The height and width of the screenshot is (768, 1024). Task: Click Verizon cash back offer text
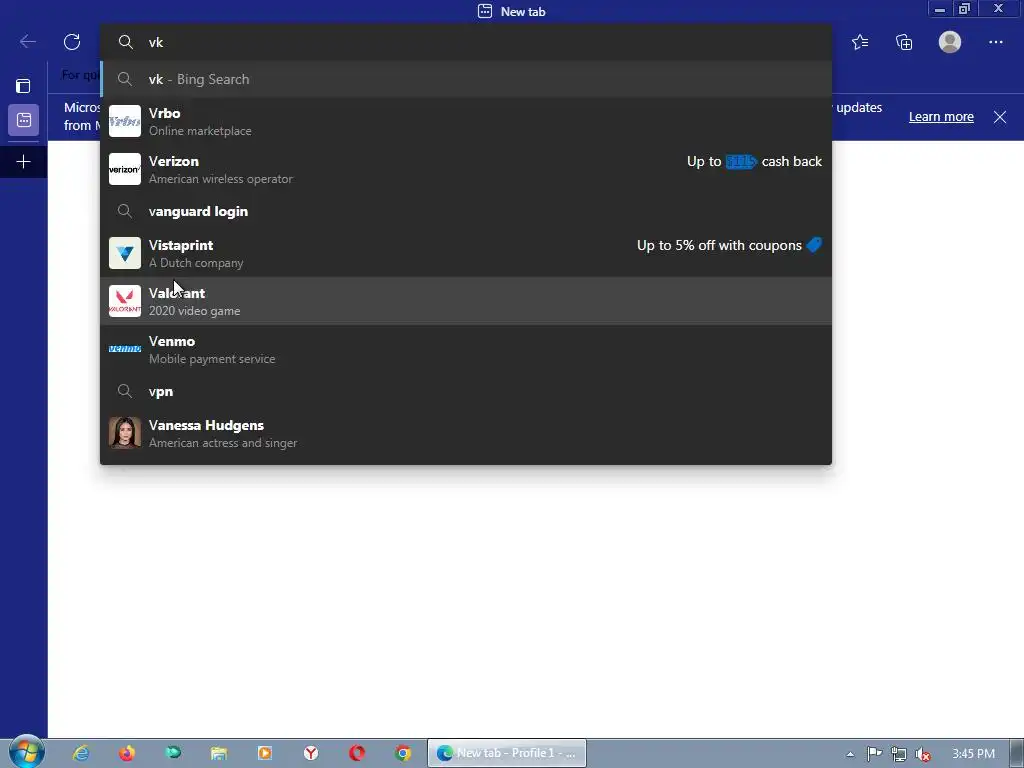754,161
